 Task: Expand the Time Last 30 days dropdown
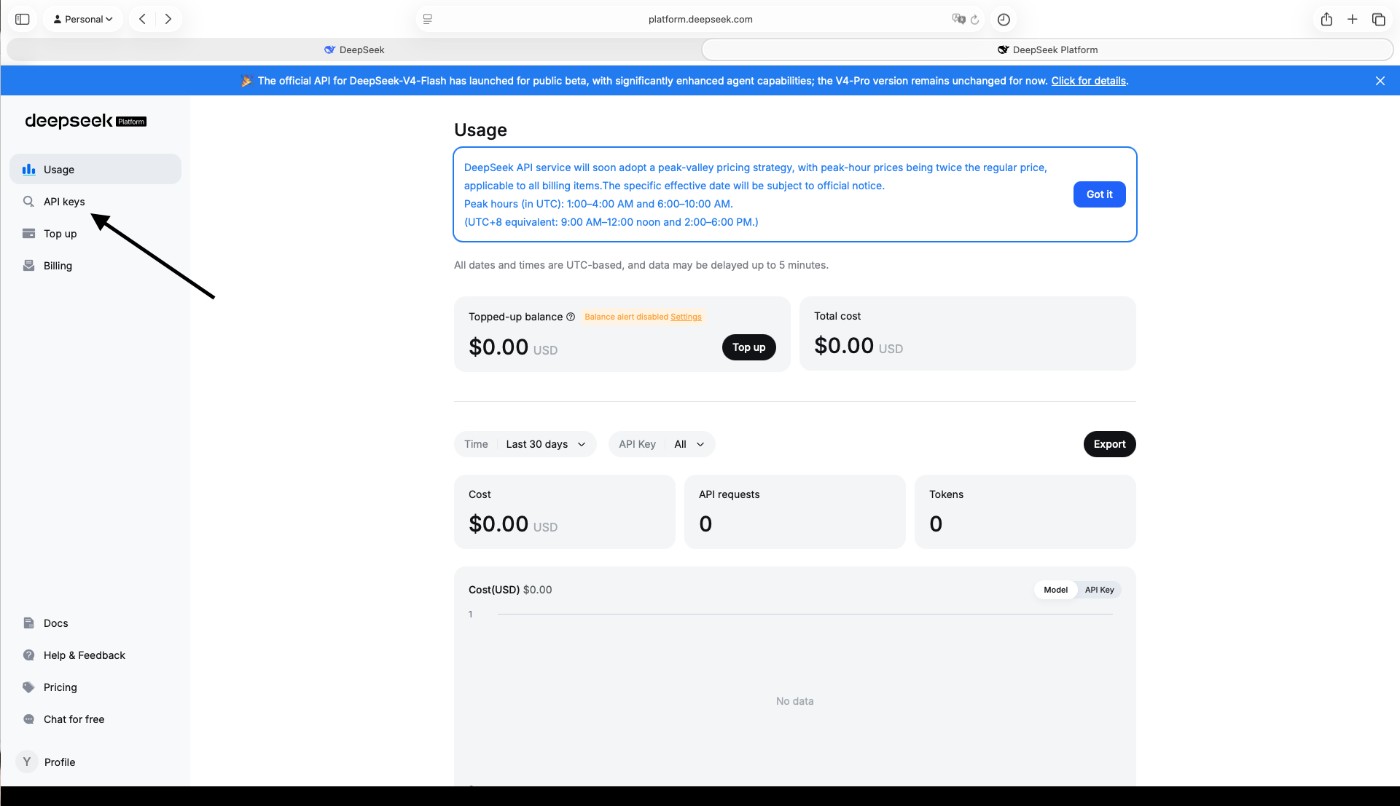pos(525,444)
